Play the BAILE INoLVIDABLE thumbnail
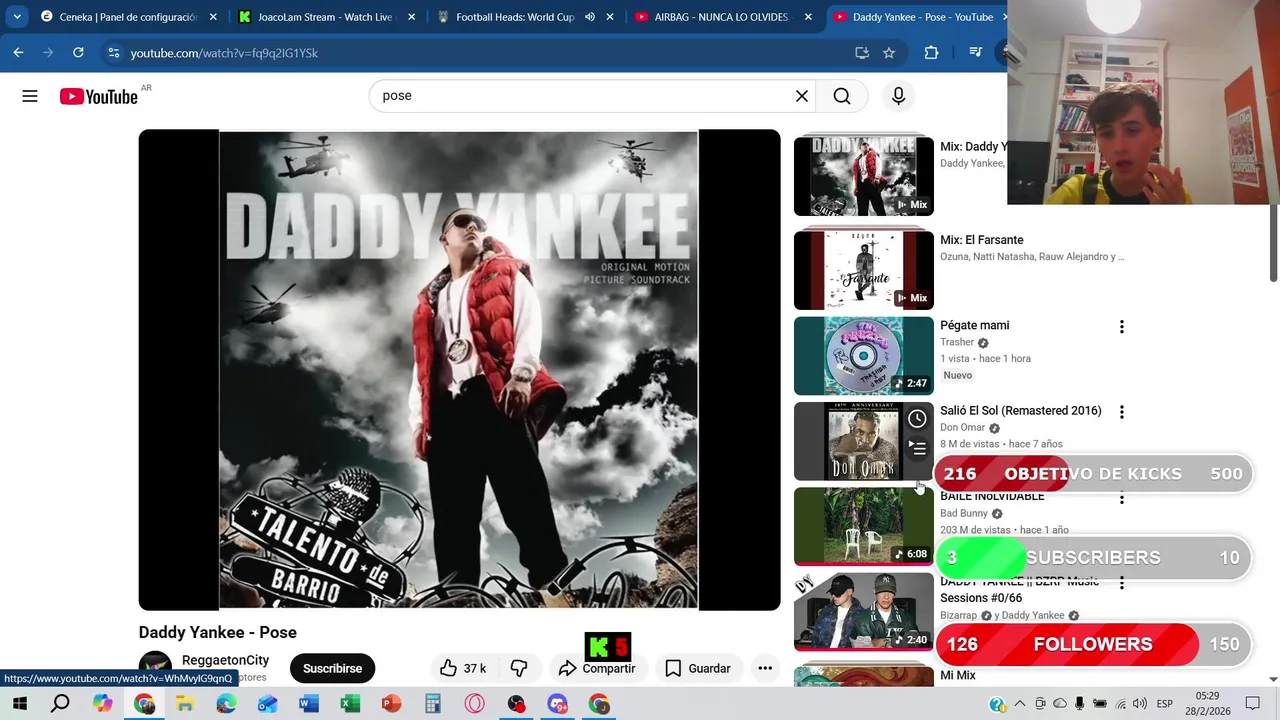 tap(864, 526)
